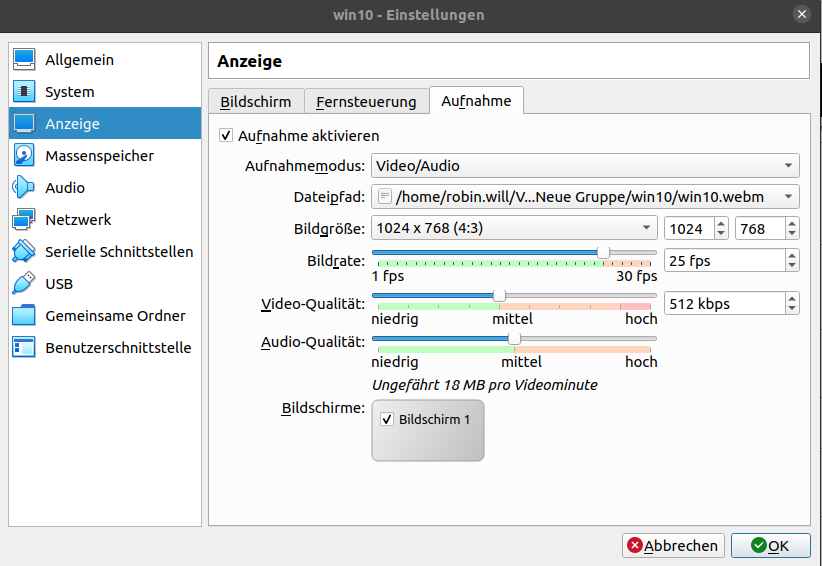The height and width of the screenshot is (566, 822).
Task: Switch to the Bildschirm tab
Action: pyautogui.click(x=255, y=102)
